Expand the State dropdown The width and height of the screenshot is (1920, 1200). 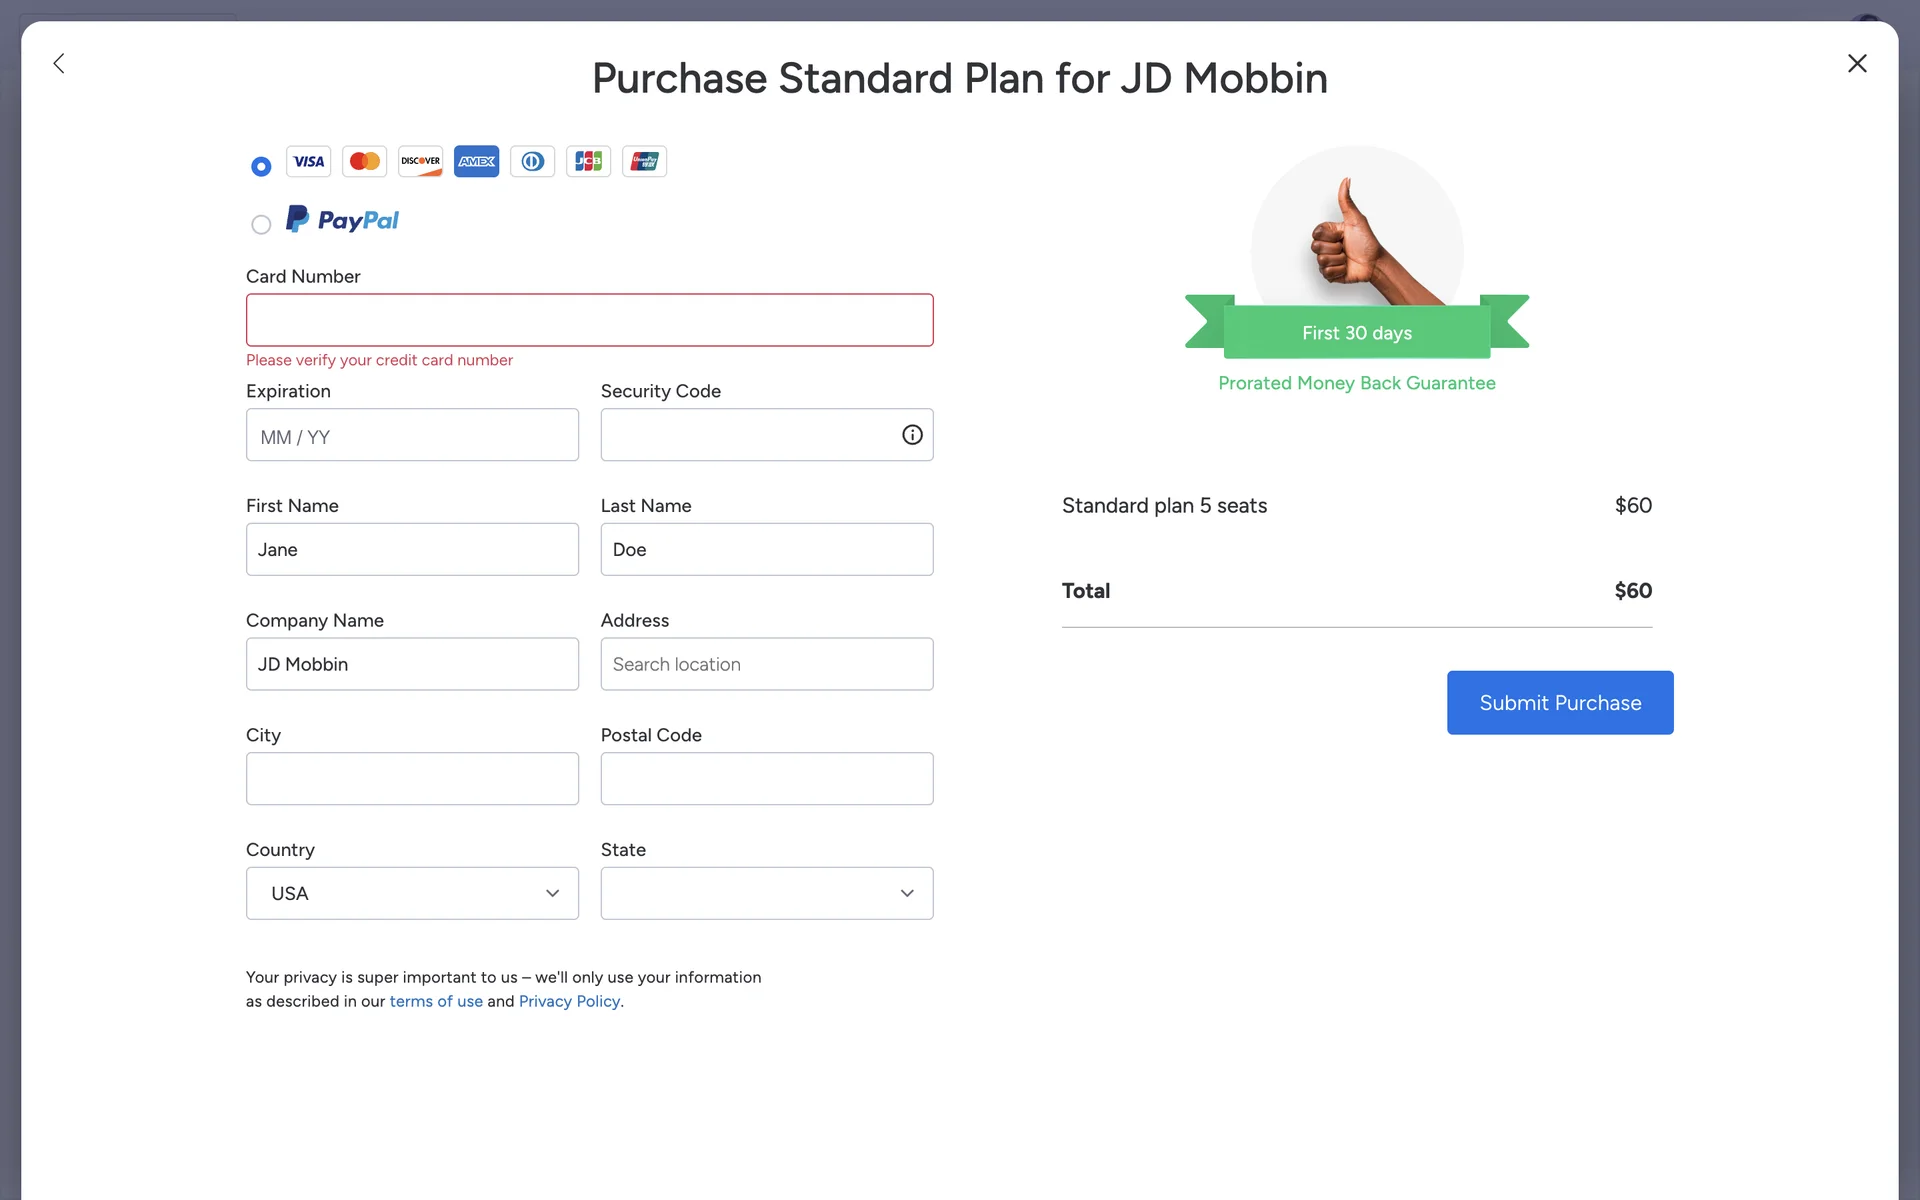coord(766,893)
